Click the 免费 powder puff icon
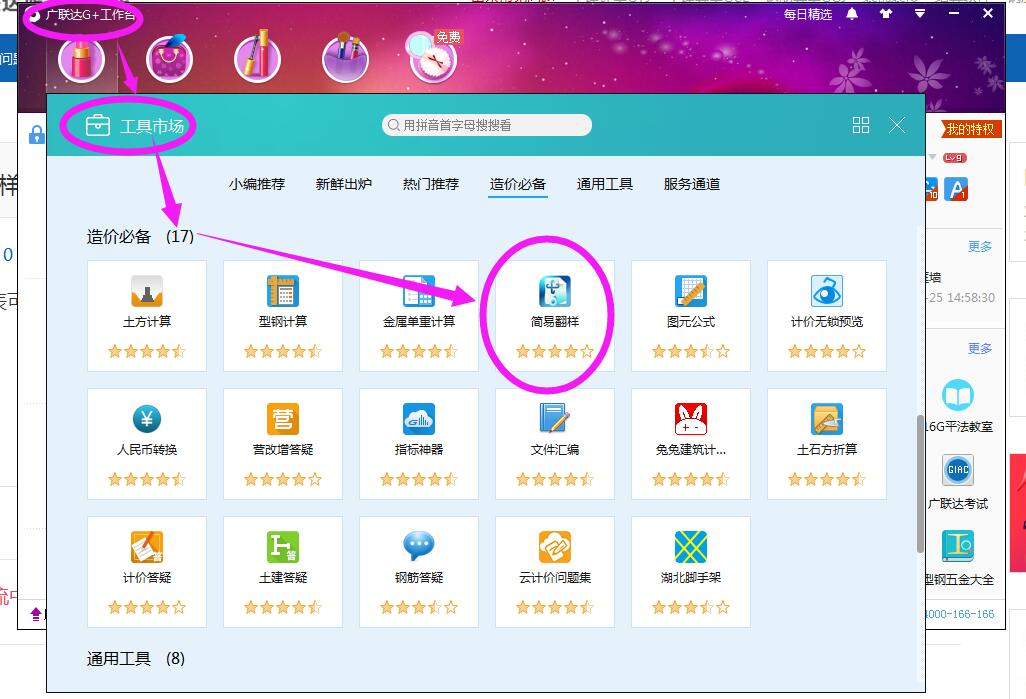 tap(433, 58)
